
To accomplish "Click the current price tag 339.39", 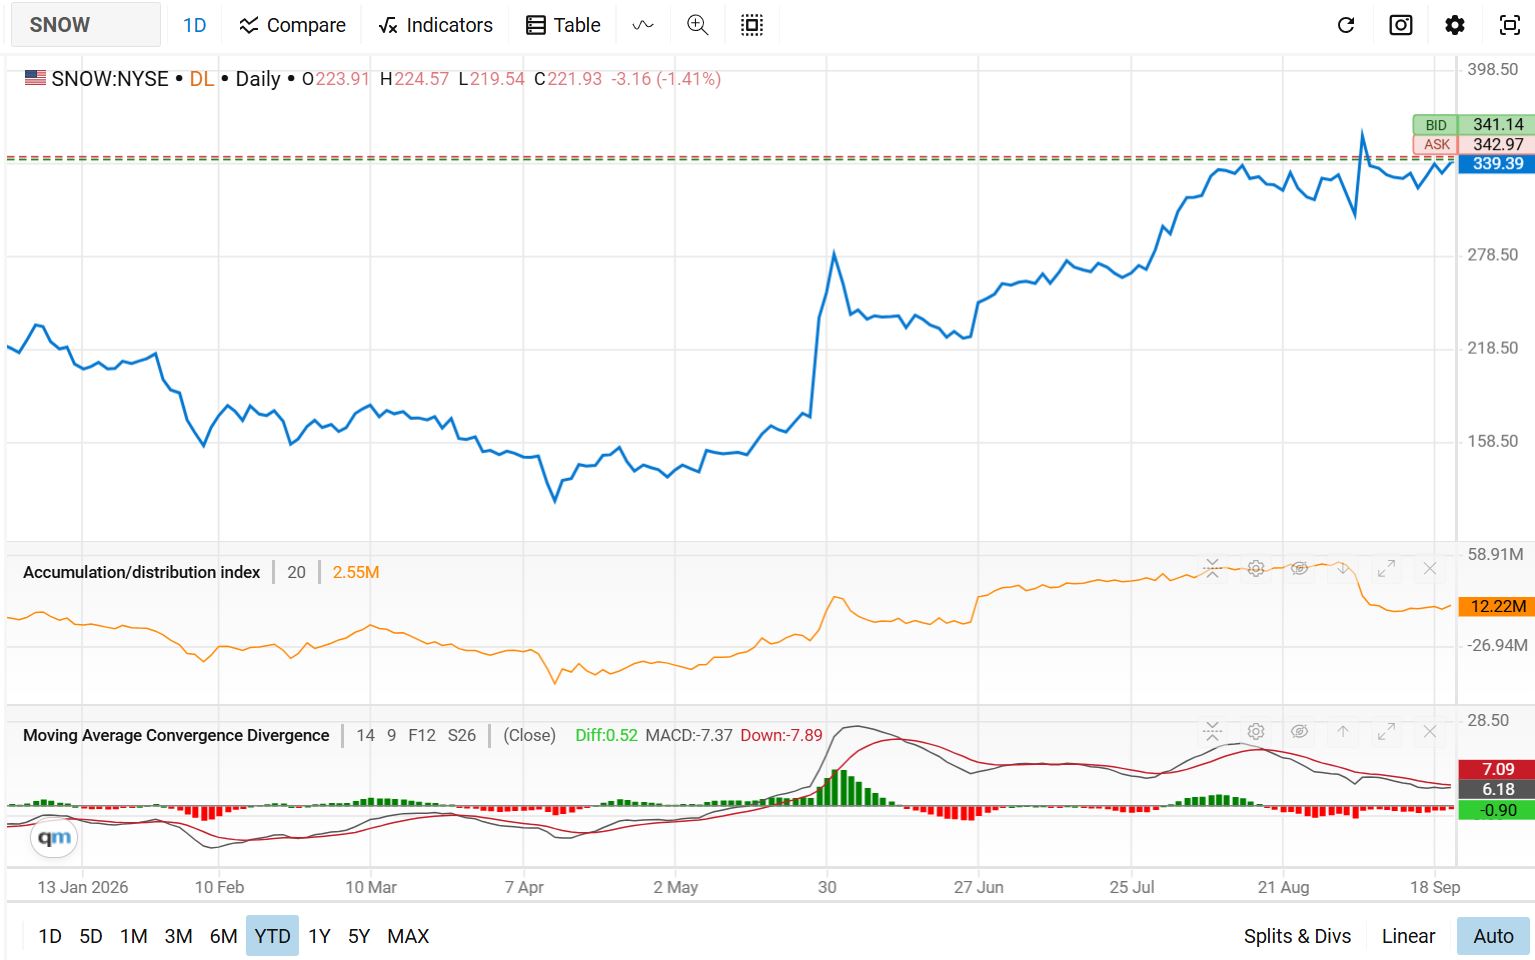I will [1497, 164].
